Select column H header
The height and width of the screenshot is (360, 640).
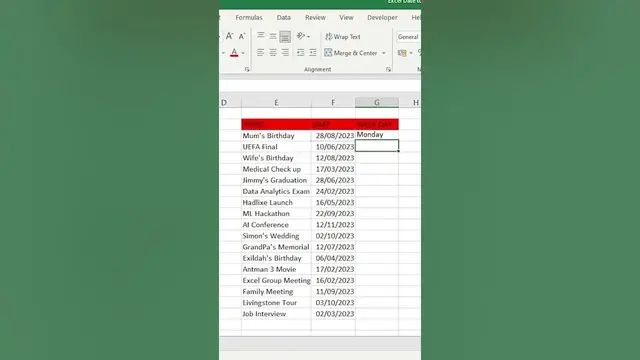coord(410,102)
